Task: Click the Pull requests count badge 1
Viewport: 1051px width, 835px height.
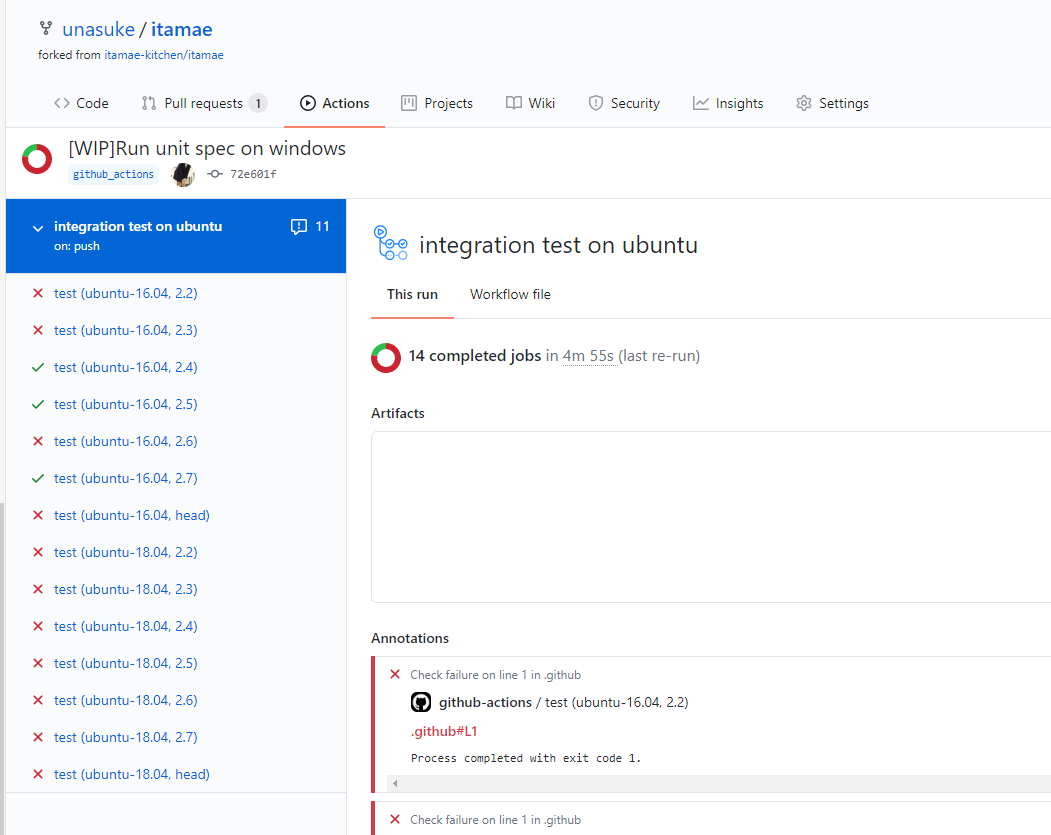Action: coord(258,103)
